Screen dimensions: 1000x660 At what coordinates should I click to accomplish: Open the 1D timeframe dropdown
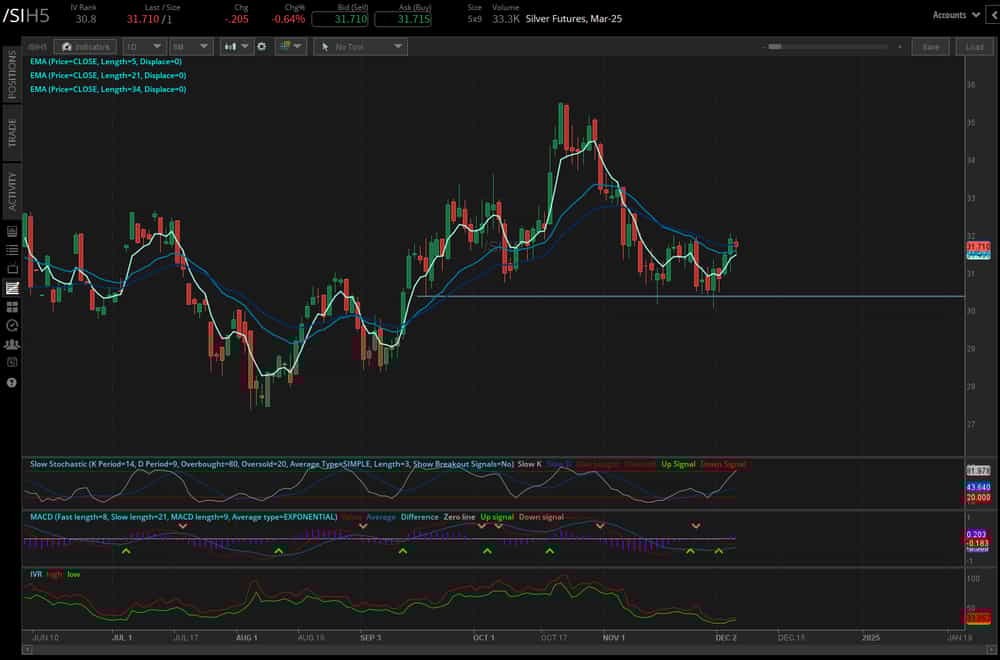(145, 46)
